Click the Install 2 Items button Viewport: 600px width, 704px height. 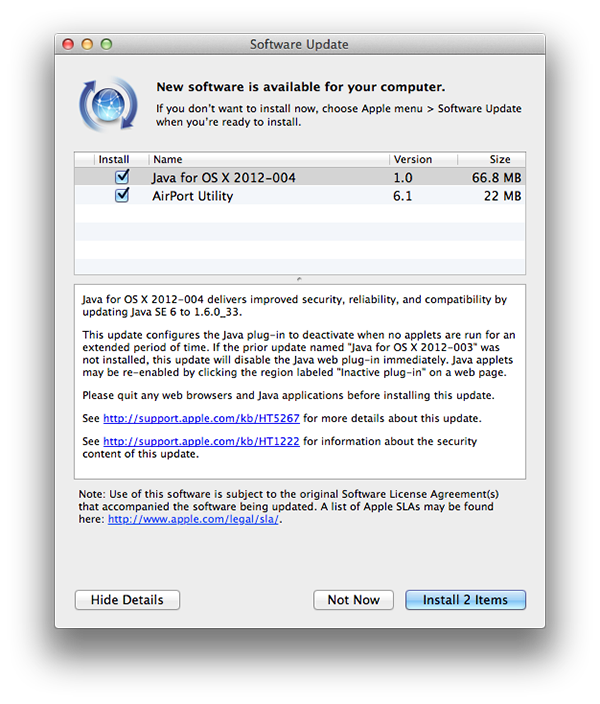465,600
